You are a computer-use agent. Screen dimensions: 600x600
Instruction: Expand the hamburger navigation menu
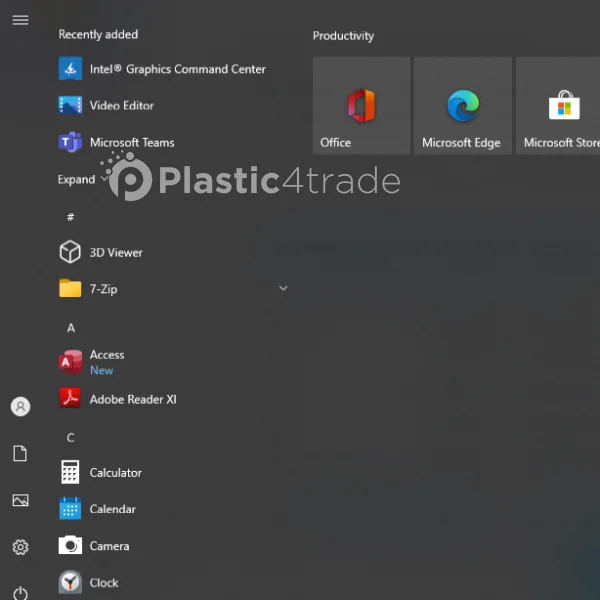[x=20, y=20]
